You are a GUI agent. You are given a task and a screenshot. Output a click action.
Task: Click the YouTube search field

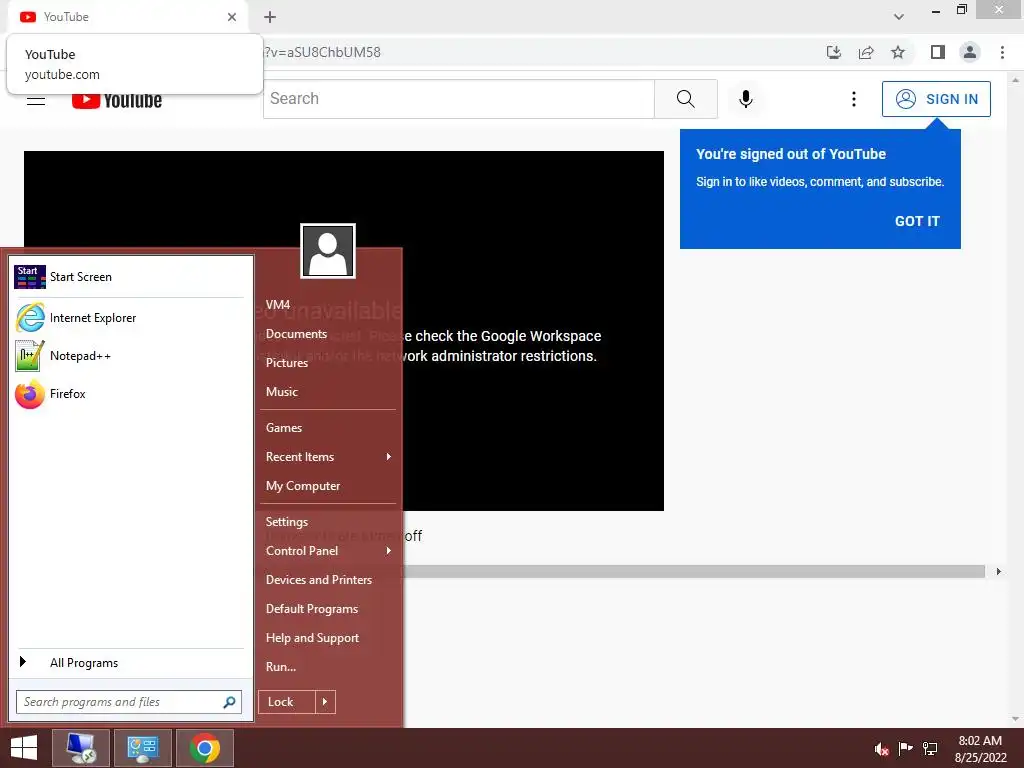point(458,99)
